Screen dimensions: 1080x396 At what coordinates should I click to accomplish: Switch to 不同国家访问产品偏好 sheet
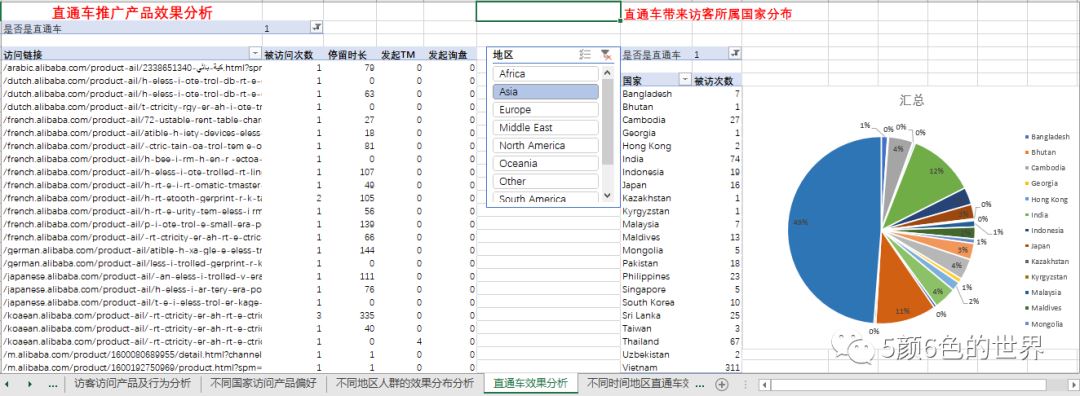click(x=264, y=384)
